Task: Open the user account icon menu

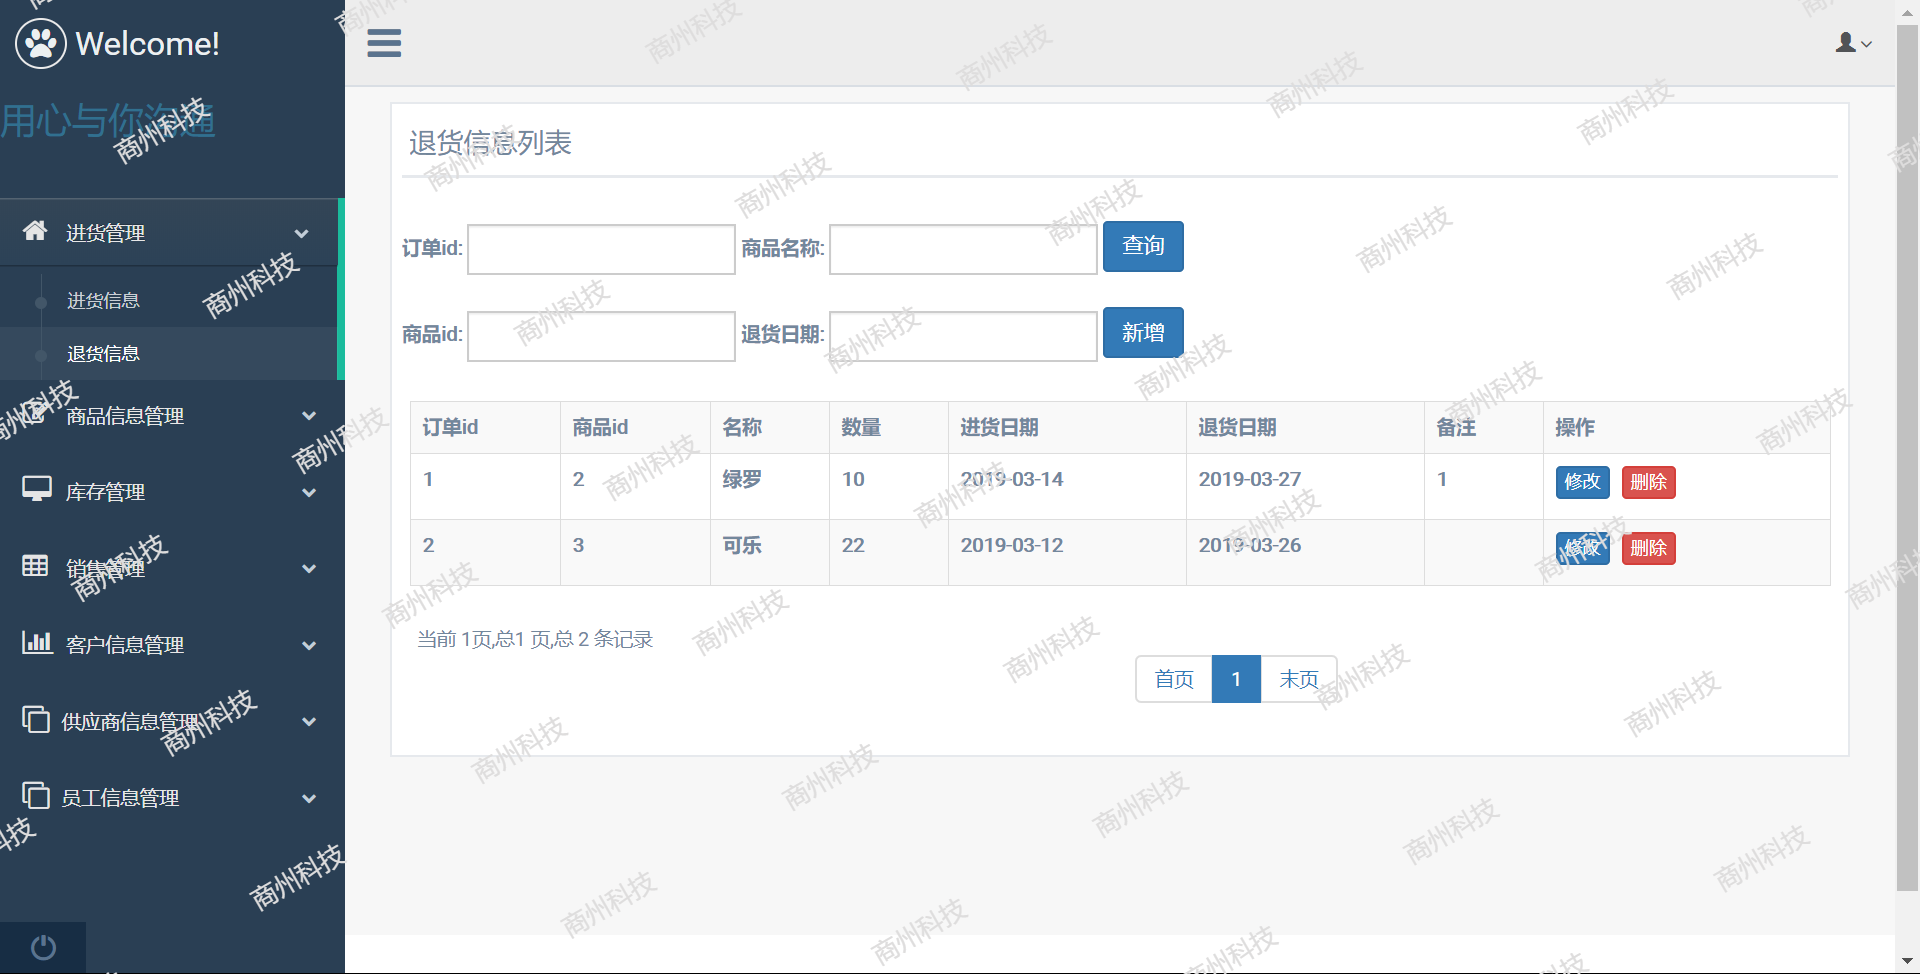Action: 1846,42
